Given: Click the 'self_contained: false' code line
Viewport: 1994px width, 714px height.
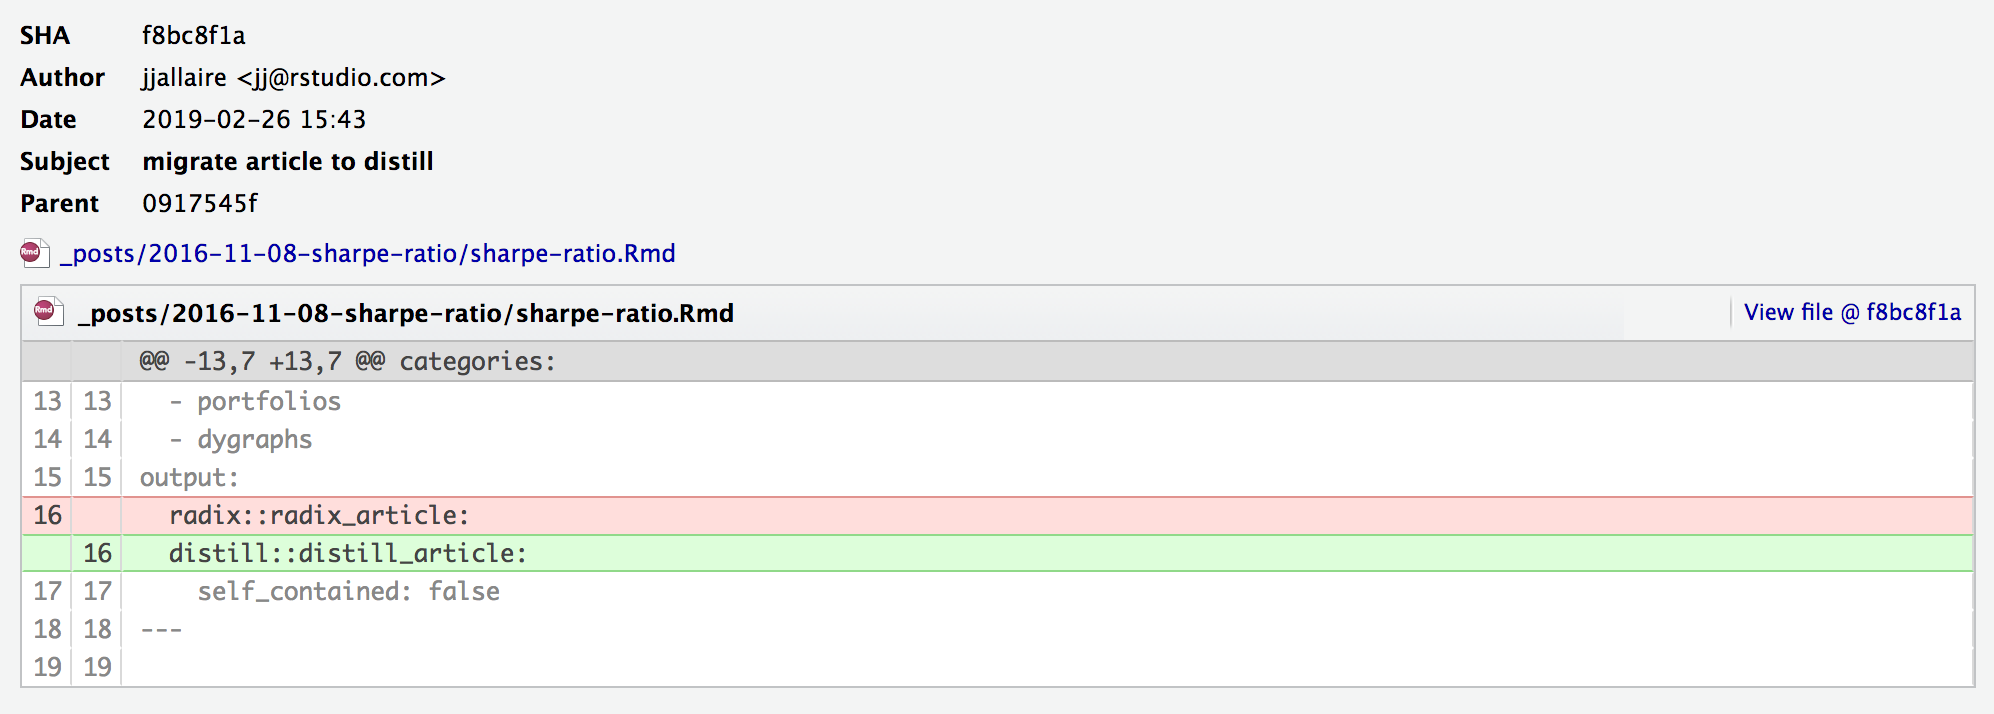Looking at the screenshot, I should pos(348,592).
